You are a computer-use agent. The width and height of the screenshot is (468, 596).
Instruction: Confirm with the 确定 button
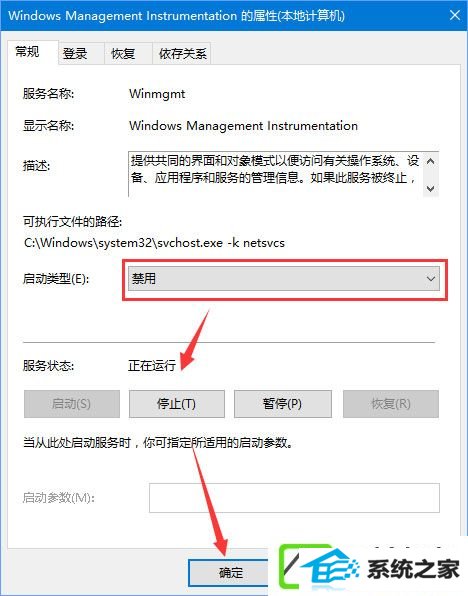(229, 573)
